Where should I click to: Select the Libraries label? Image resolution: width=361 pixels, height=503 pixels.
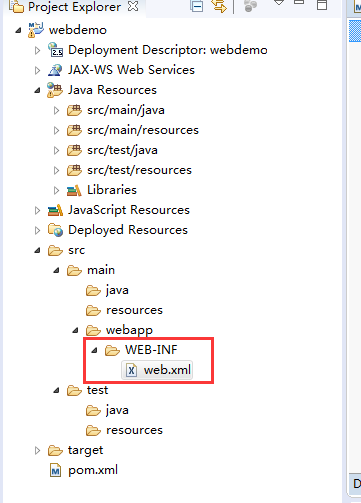pyautogui.click(x=112, y=190)
